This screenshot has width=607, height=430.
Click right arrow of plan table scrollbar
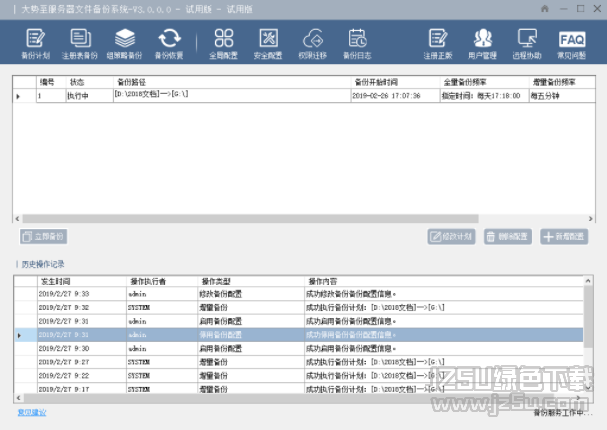point(590,219)
